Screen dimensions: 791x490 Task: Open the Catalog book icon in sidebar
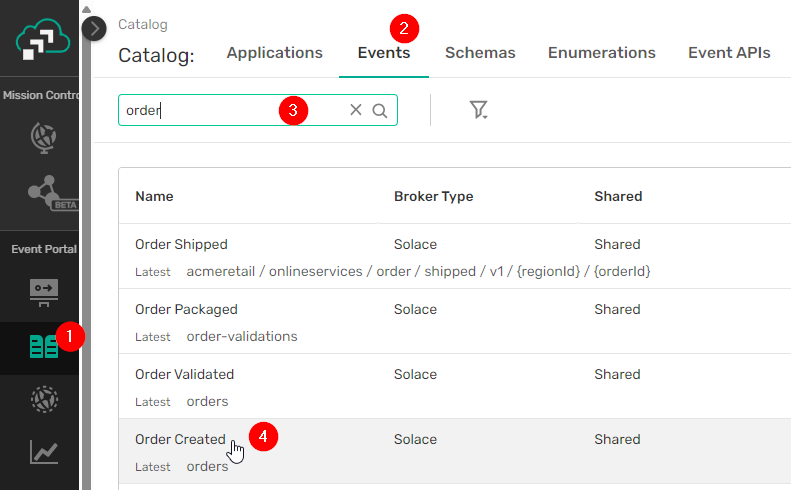click(x=44, y=347)
